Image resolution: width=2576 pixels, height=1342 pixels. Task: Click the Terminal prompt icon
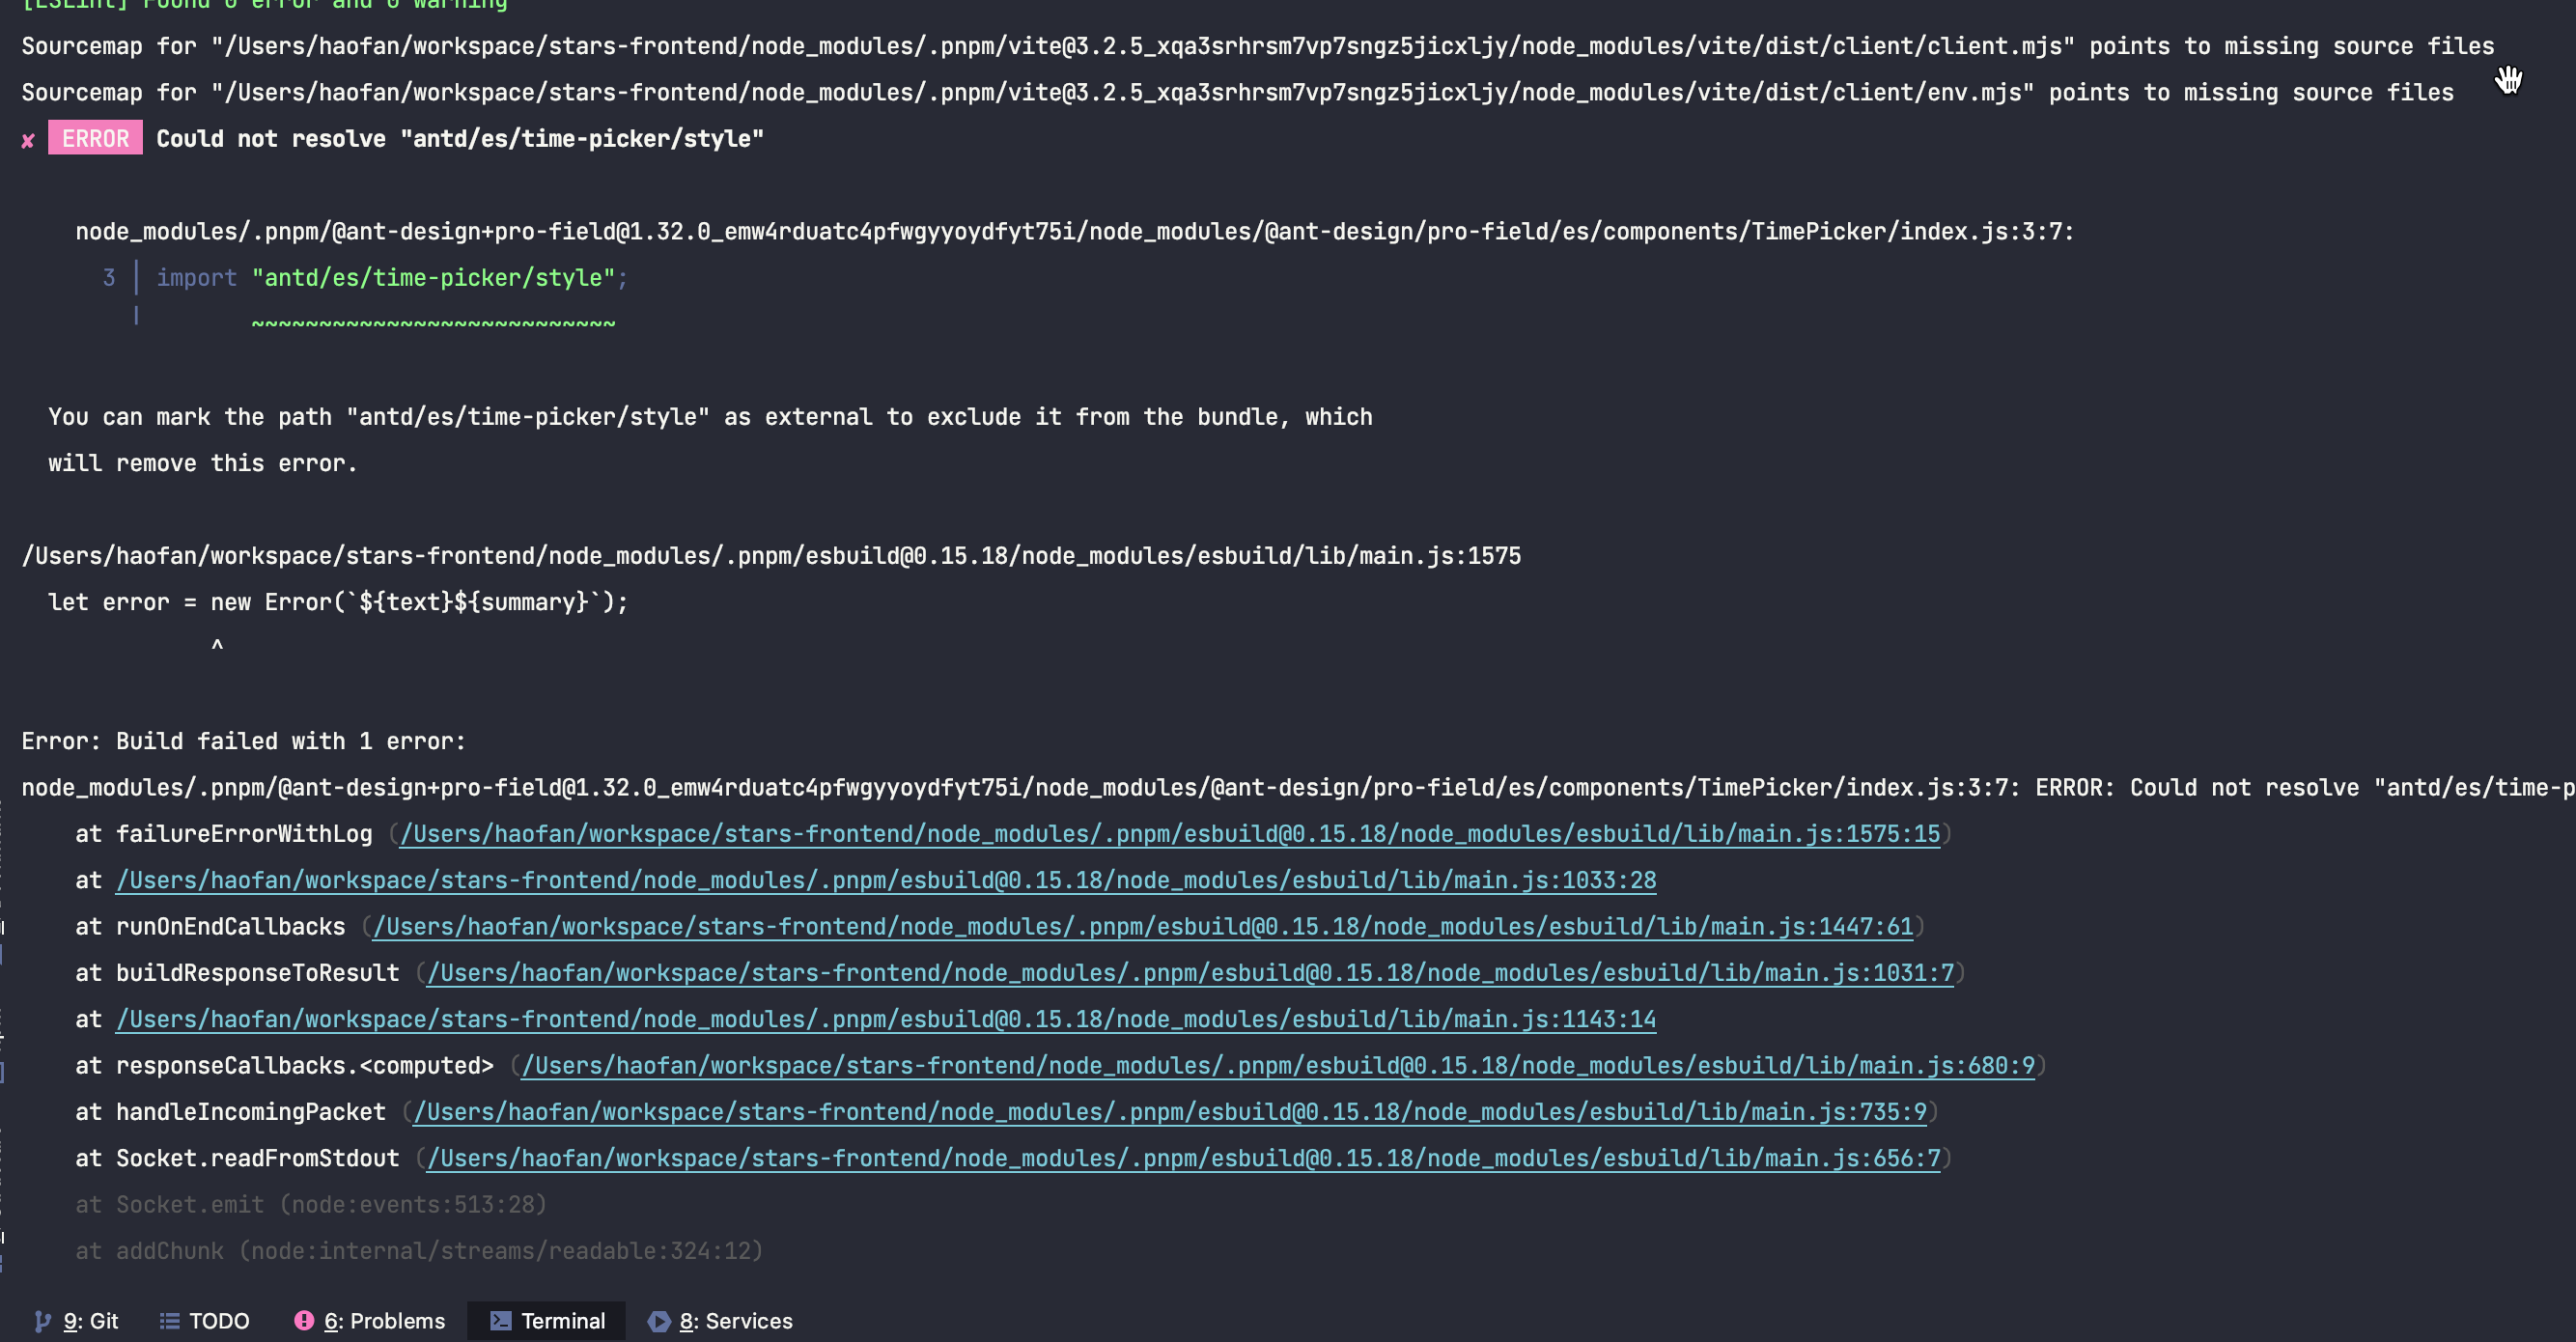(x=500, y=1321)
